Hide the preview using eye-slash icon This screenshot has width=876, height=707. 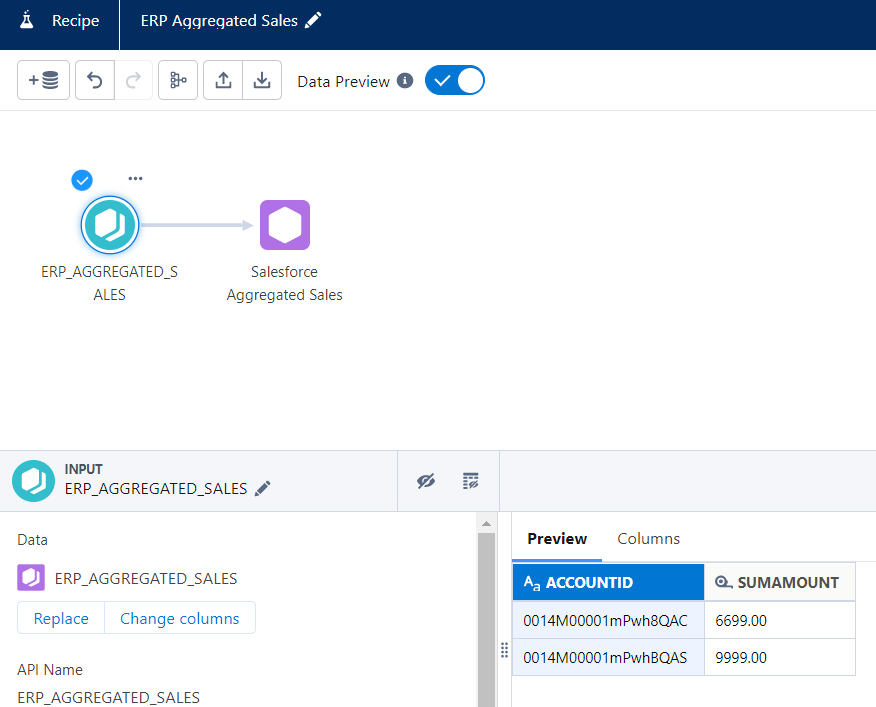pos(426,481)
